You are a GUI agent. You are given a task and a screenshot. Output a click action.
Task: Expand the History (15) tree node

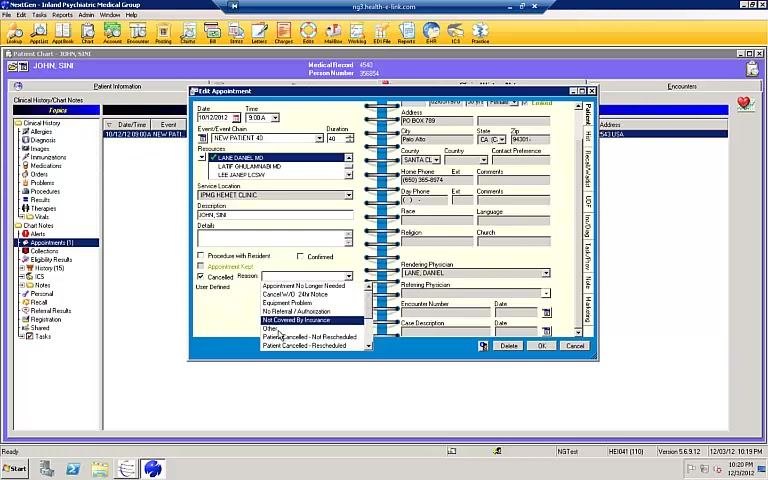(22, 268)
